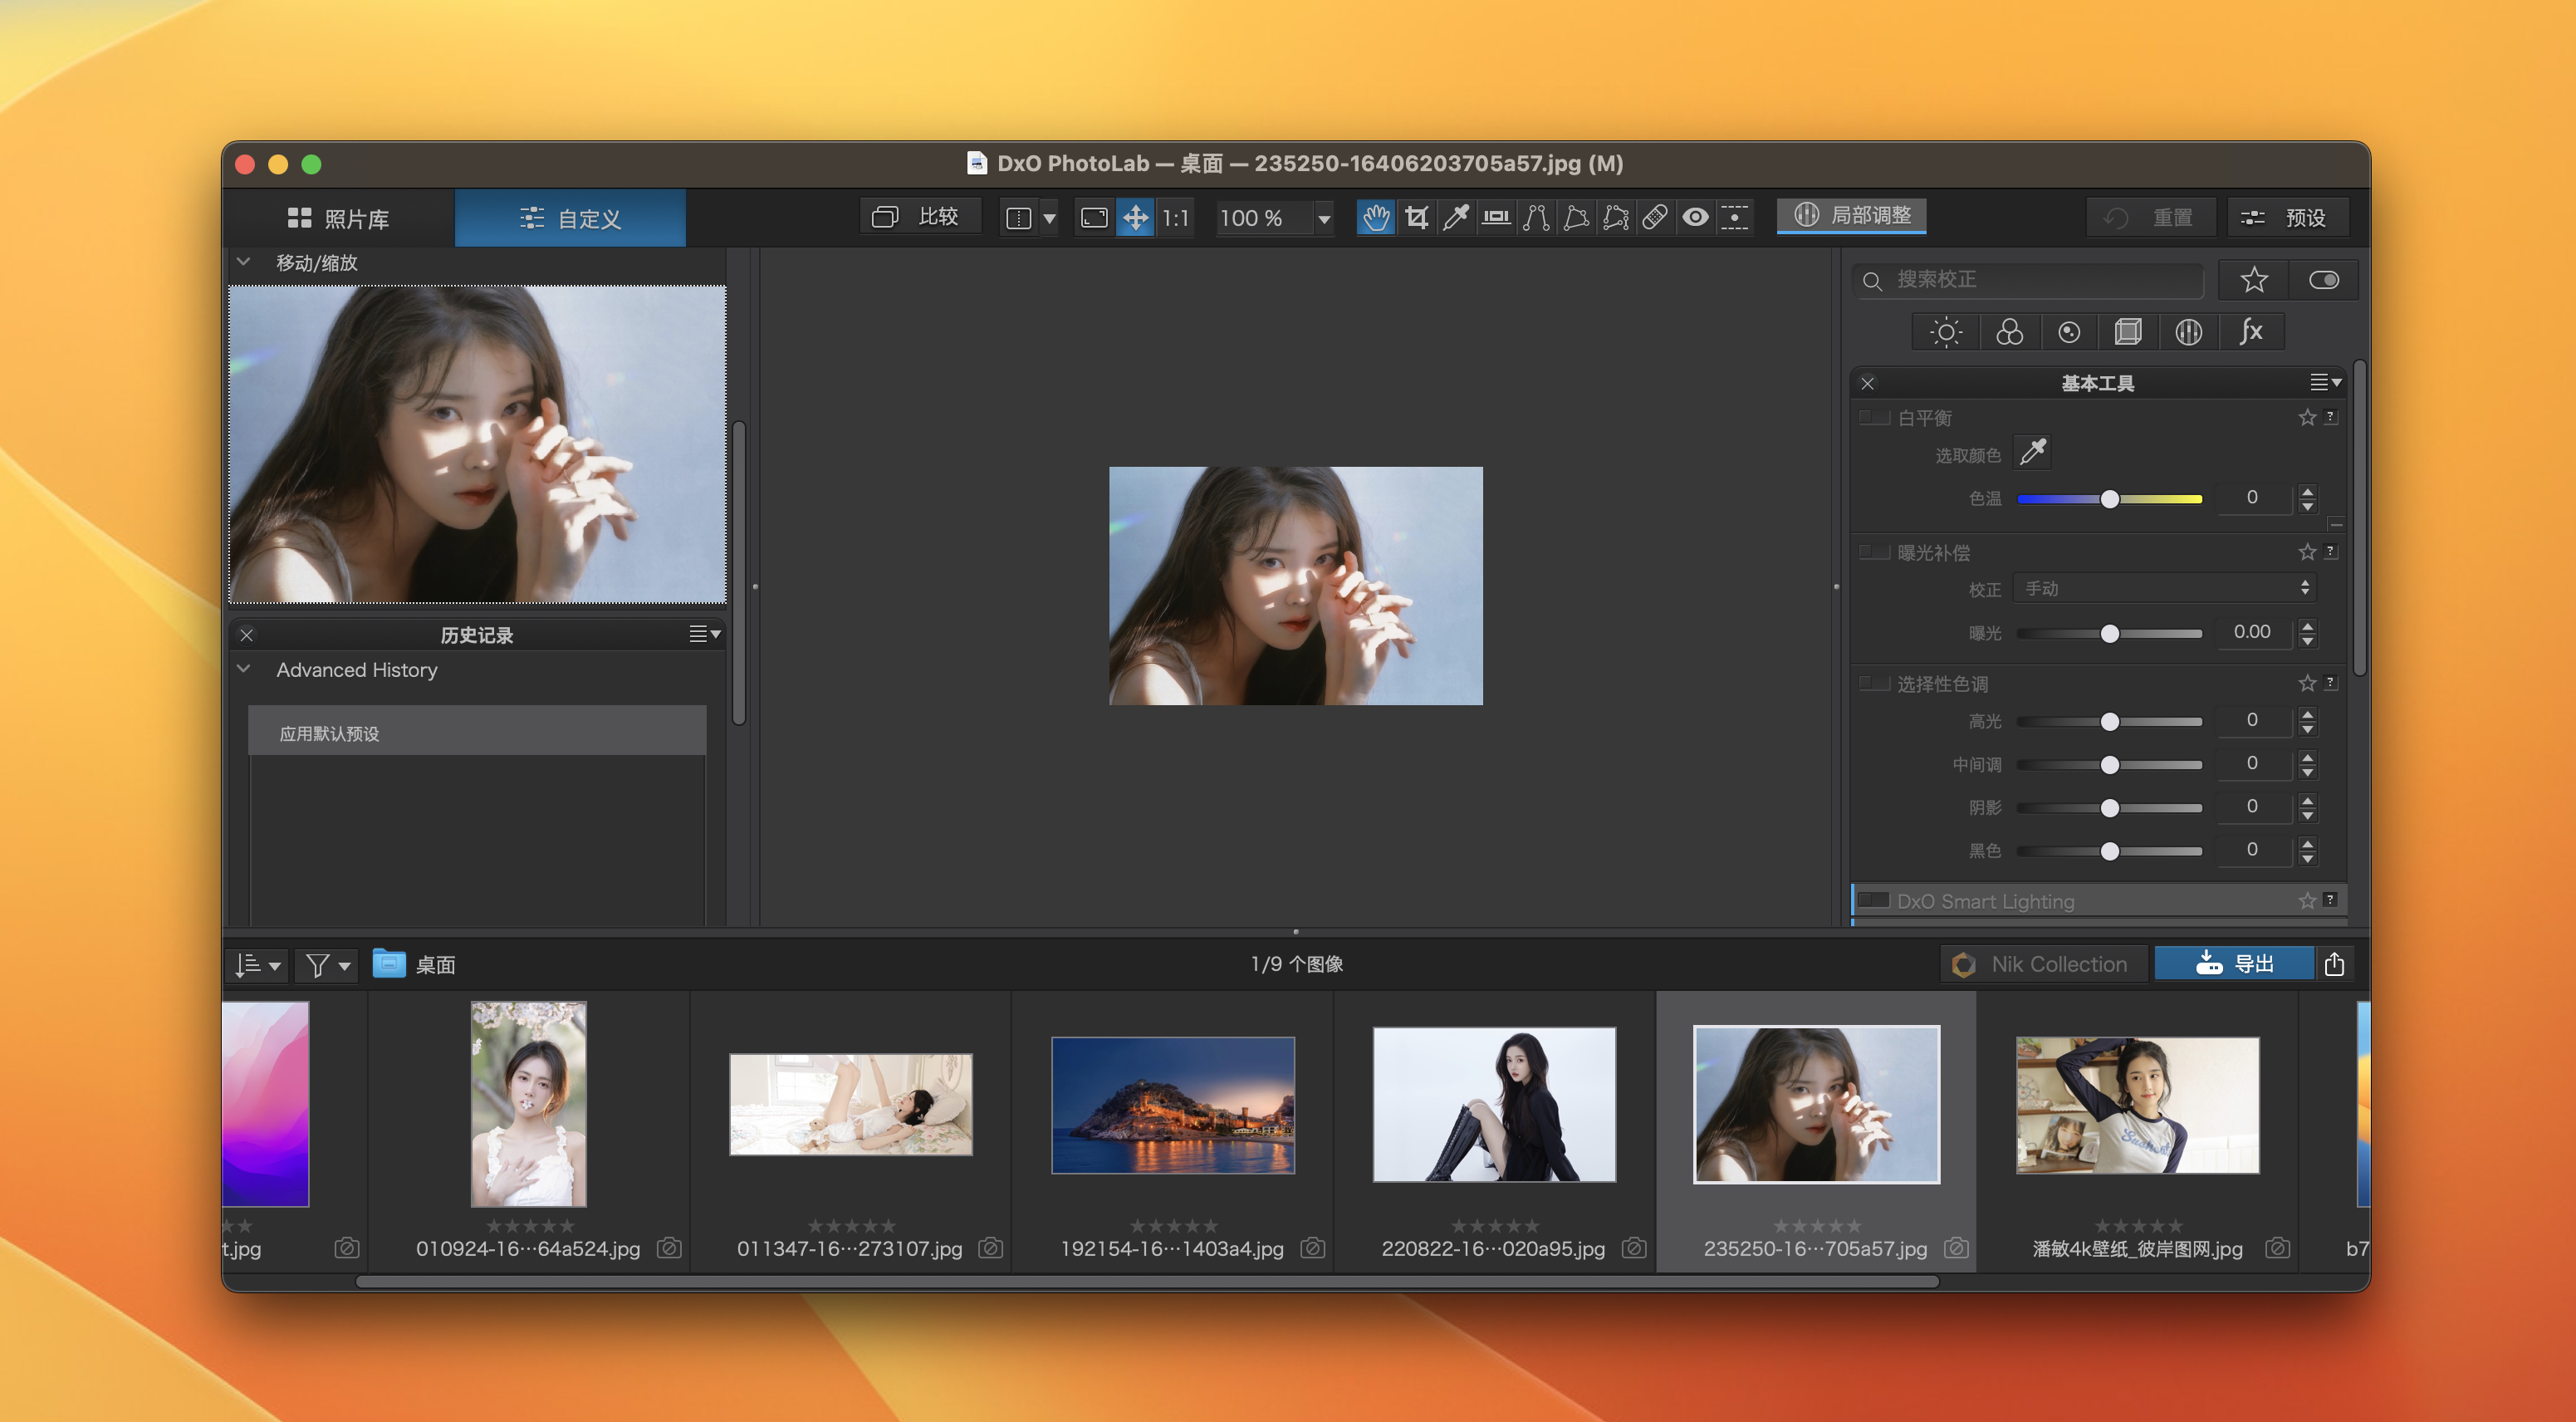Open the color palette icon (three circles)
Viewport: 2576px width, 1422px height.
[2009, 332]
